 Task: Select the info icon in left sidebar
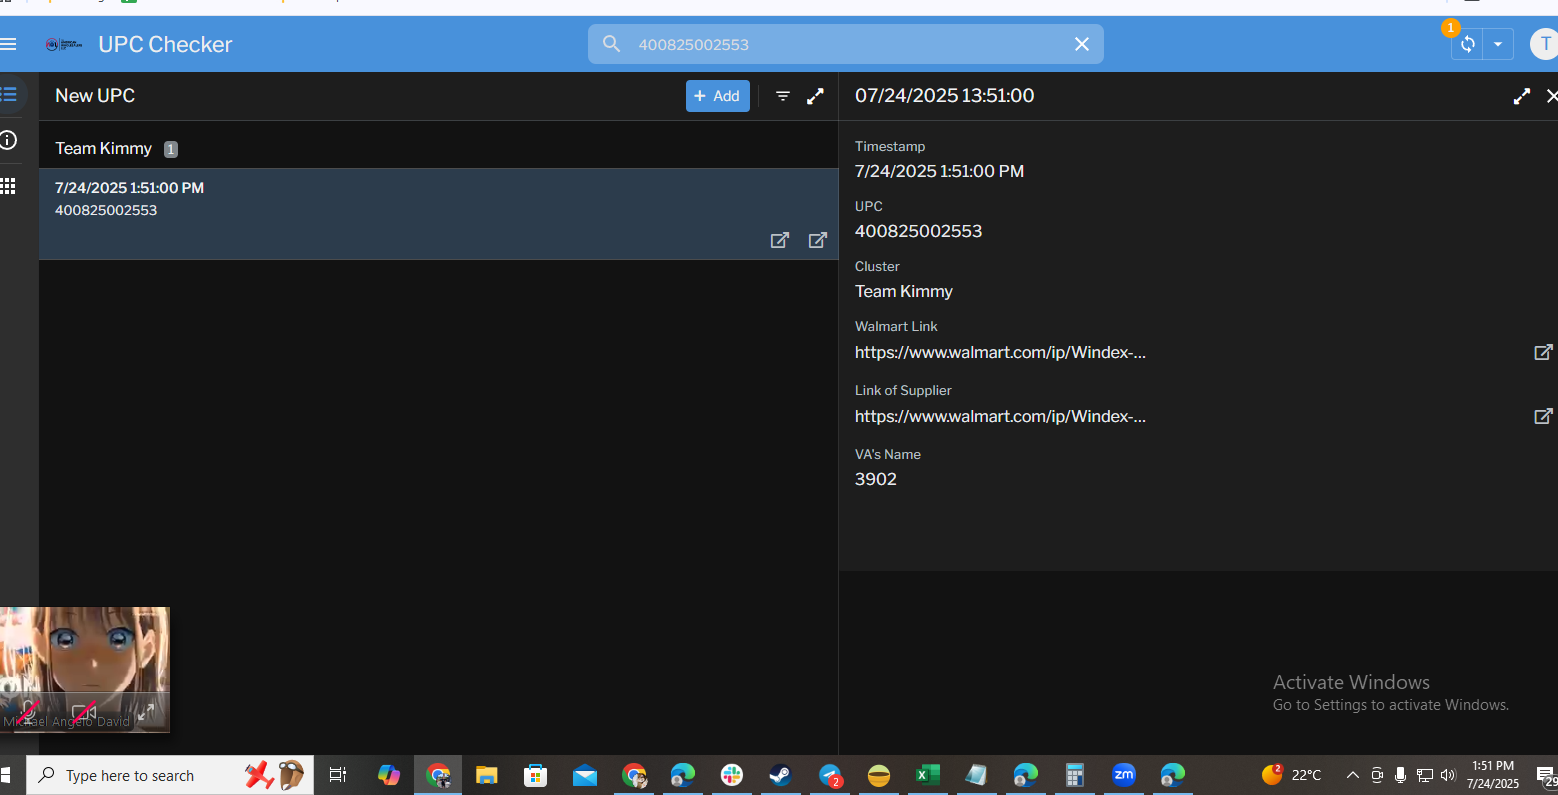(x=9, y=140)
